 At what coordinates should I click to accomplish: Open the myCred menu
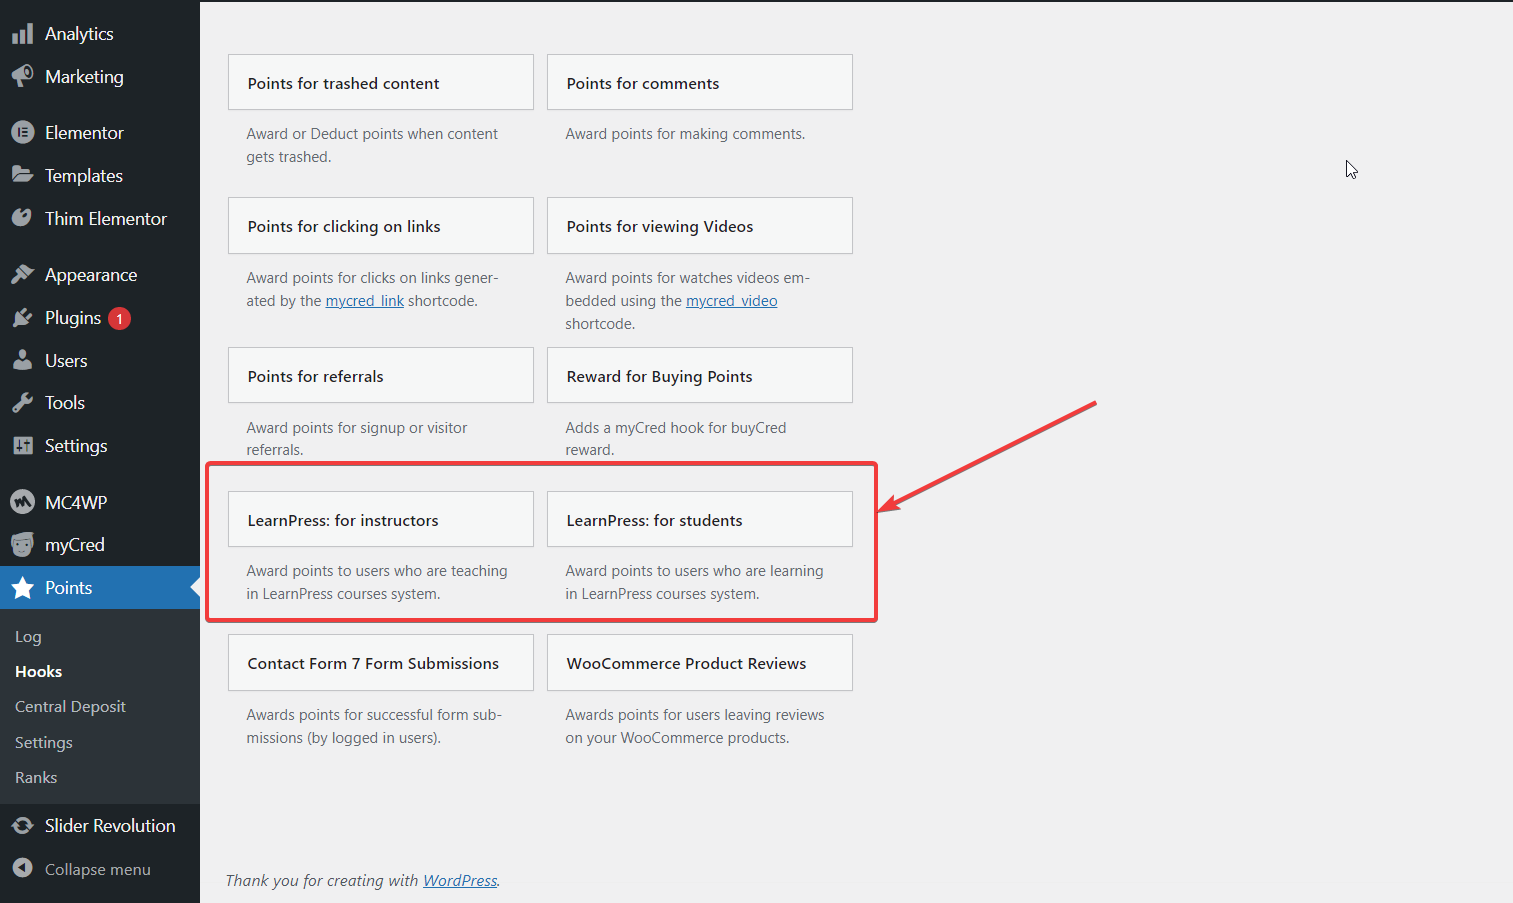point(75,545)
